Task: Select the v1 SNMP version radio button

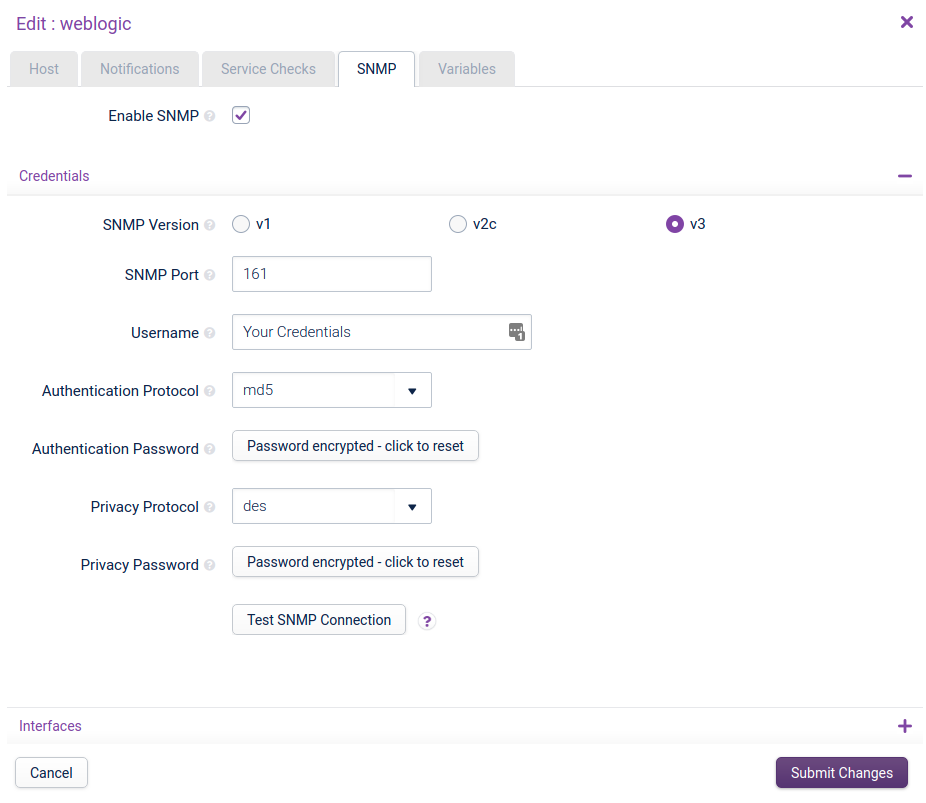Action: click(241, 224)
